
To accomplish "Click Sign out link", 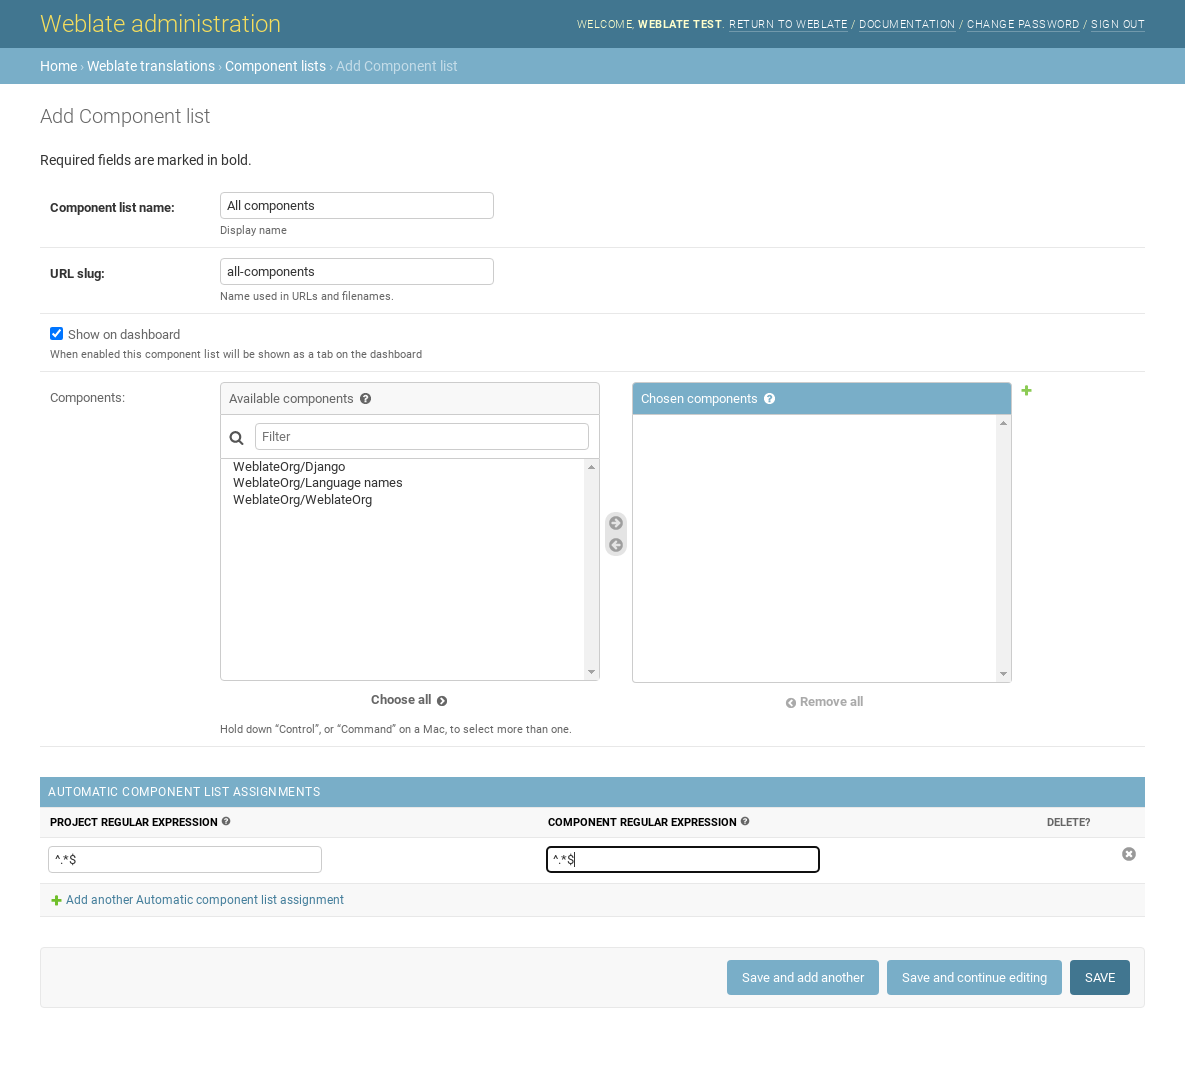I will (x=1118, y=24).
